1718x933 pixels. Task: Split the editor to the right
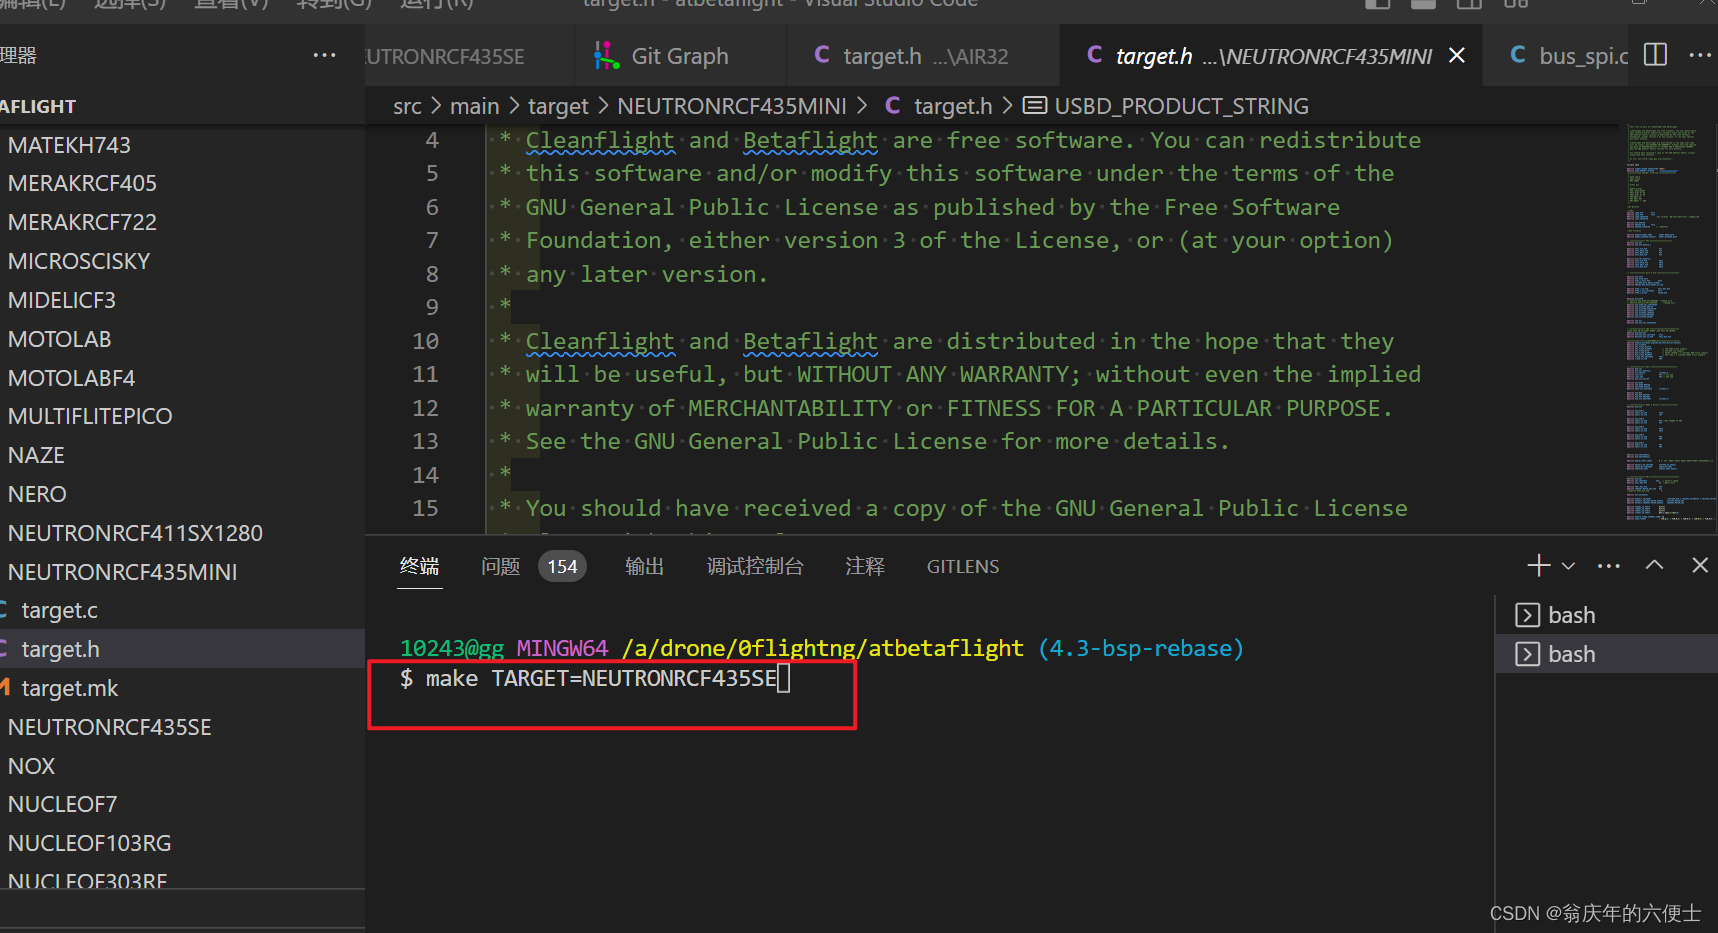(1655, 55)
